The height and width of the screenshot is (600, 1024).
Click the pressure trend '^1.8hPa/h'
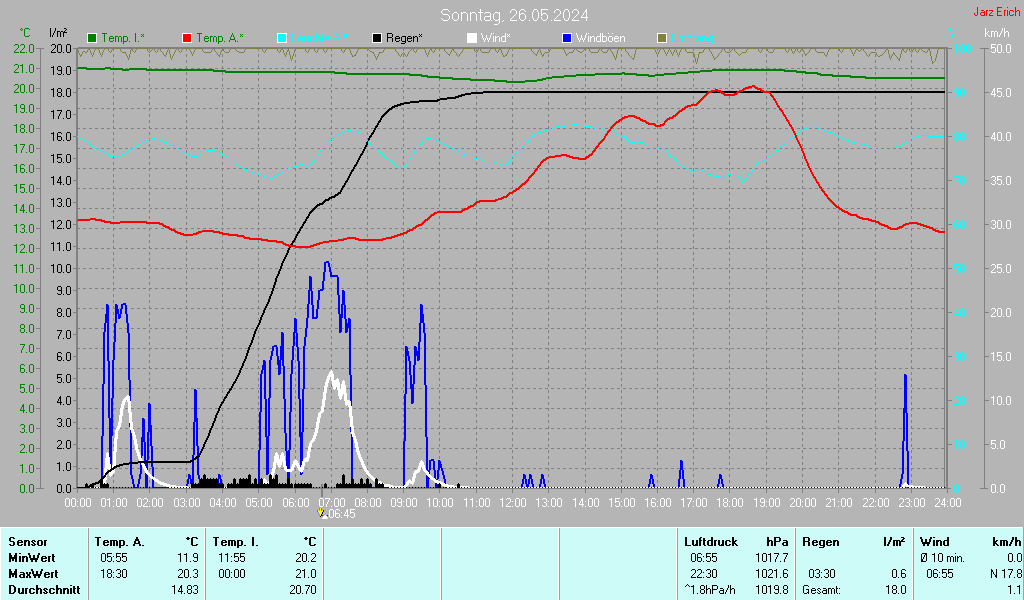[x=710, y=590]
